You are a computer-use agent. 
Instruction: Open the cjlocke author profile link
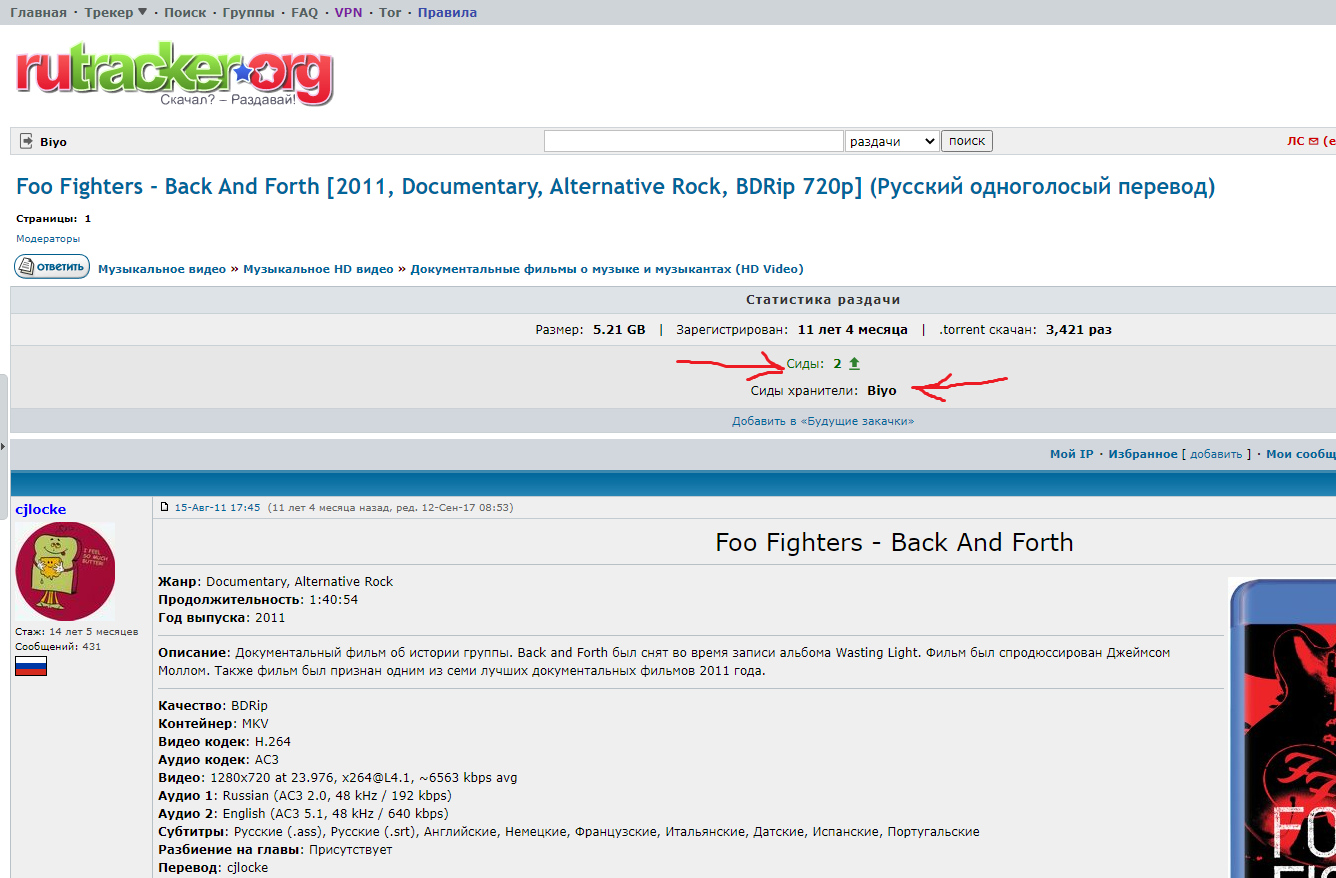point(40,509)
